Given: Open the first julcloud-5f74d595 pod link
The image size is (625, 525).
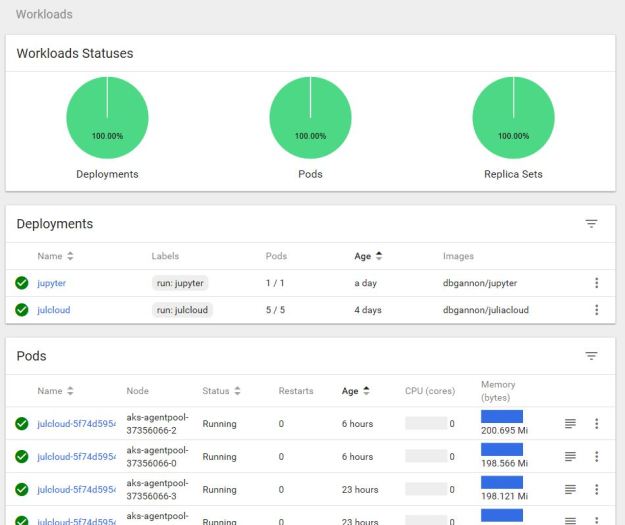Looking at the screenshot, I should [x=75, y=424].
